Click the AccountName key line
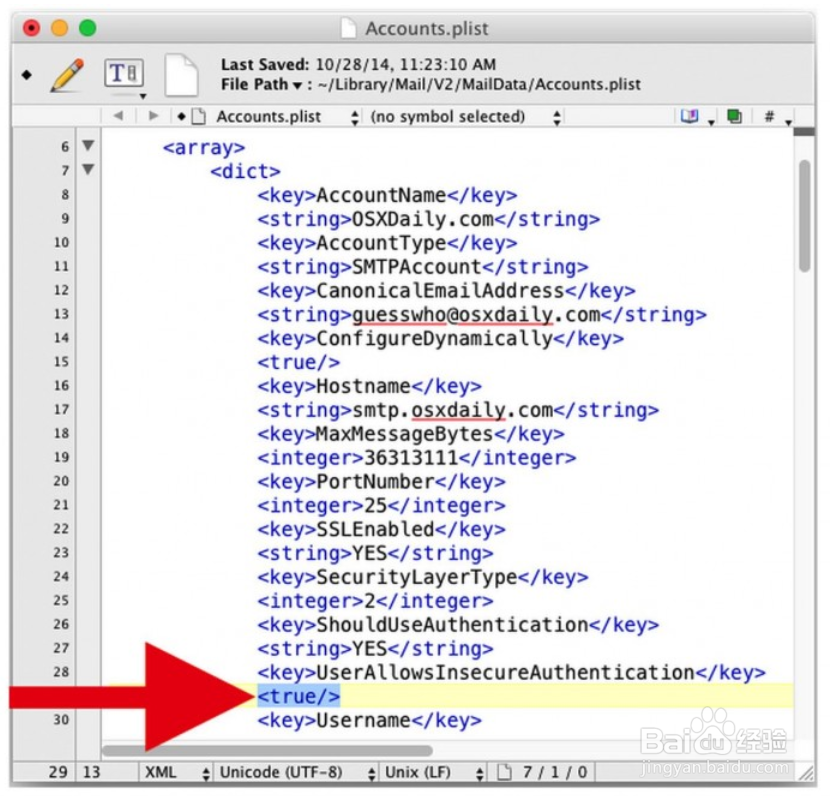834x796 pixels. (387, 195)
